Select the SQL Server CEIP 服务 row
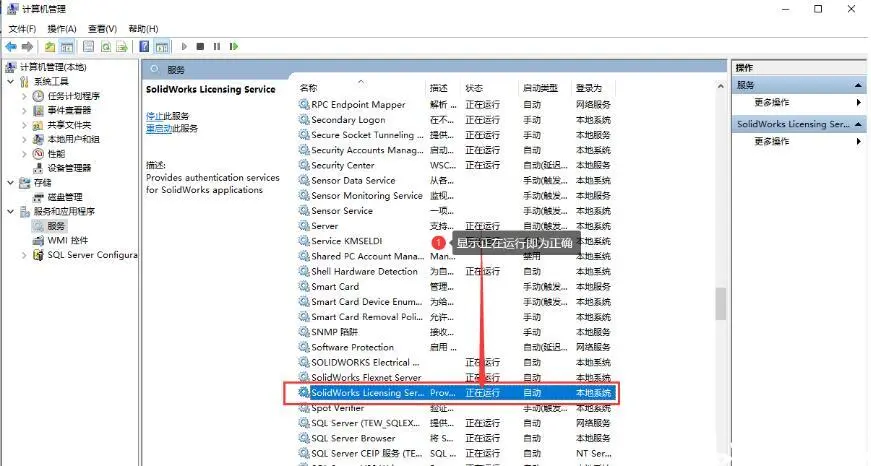 (x=456, y=453)
